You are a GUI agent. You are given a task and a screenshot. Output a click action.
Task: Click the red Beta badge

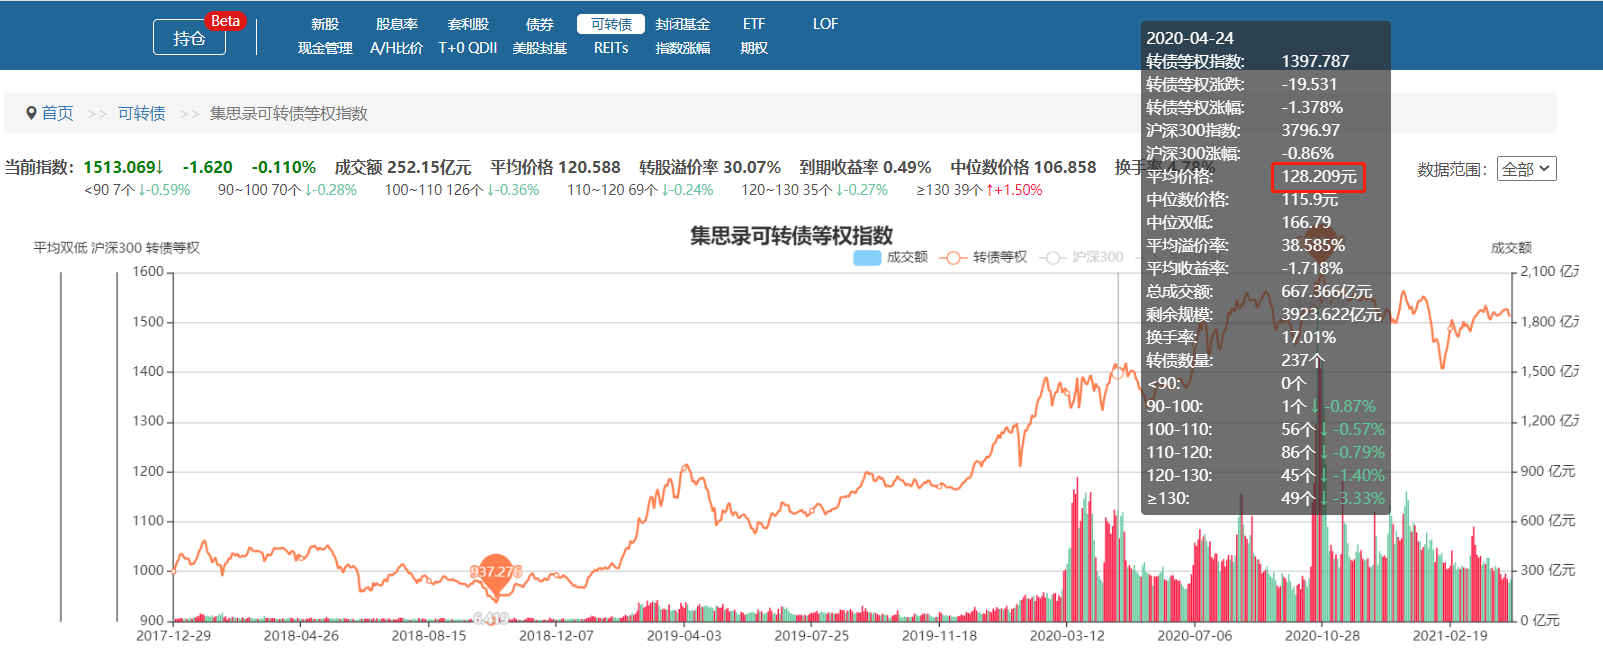pos(225,21)
